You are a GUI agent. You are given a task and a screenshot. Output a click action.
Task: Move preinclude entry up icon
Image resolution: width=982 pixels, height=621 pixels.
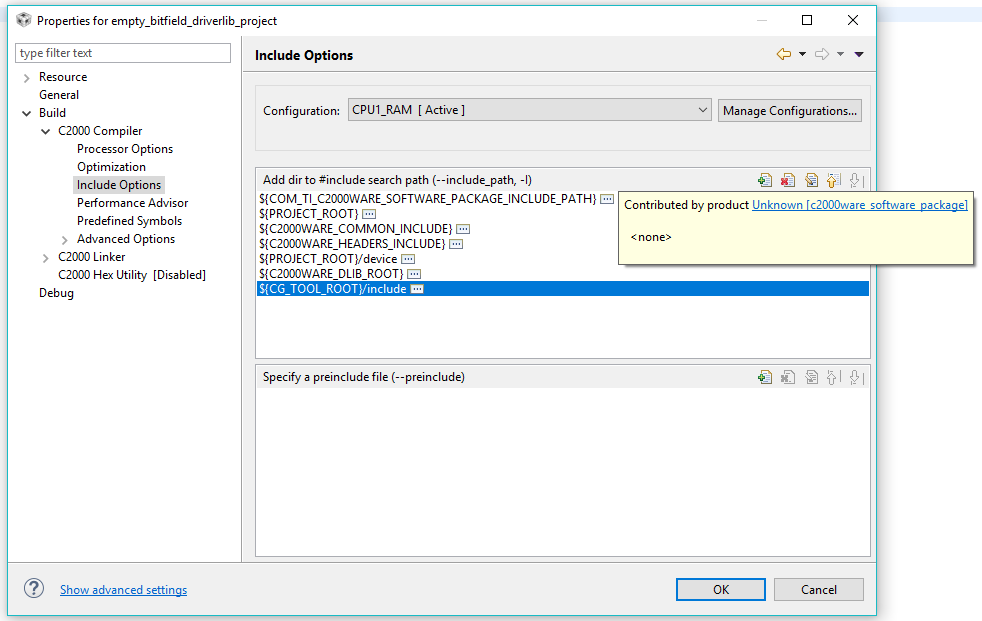pos(833,377)
